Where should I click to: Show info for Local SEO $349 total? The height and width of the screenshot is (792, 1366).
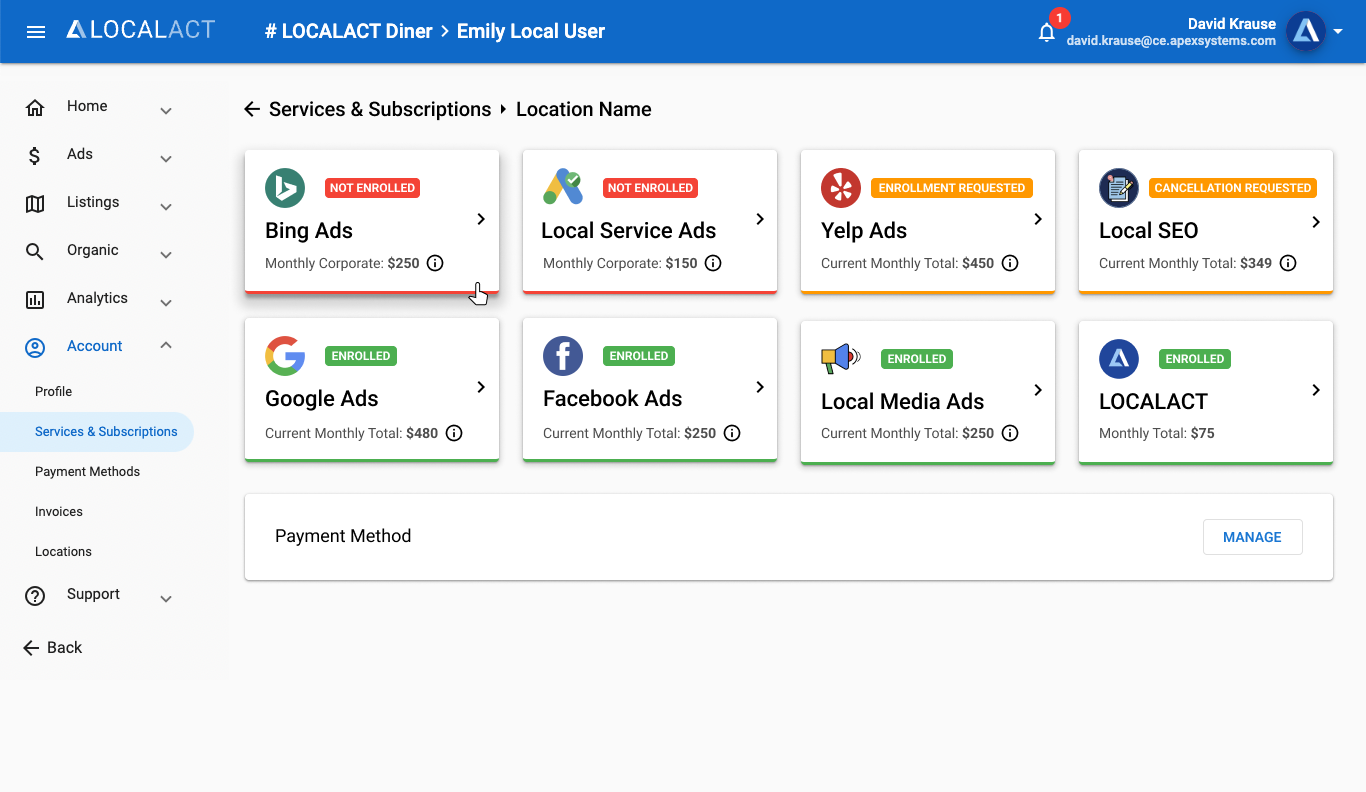point(1288,264)
